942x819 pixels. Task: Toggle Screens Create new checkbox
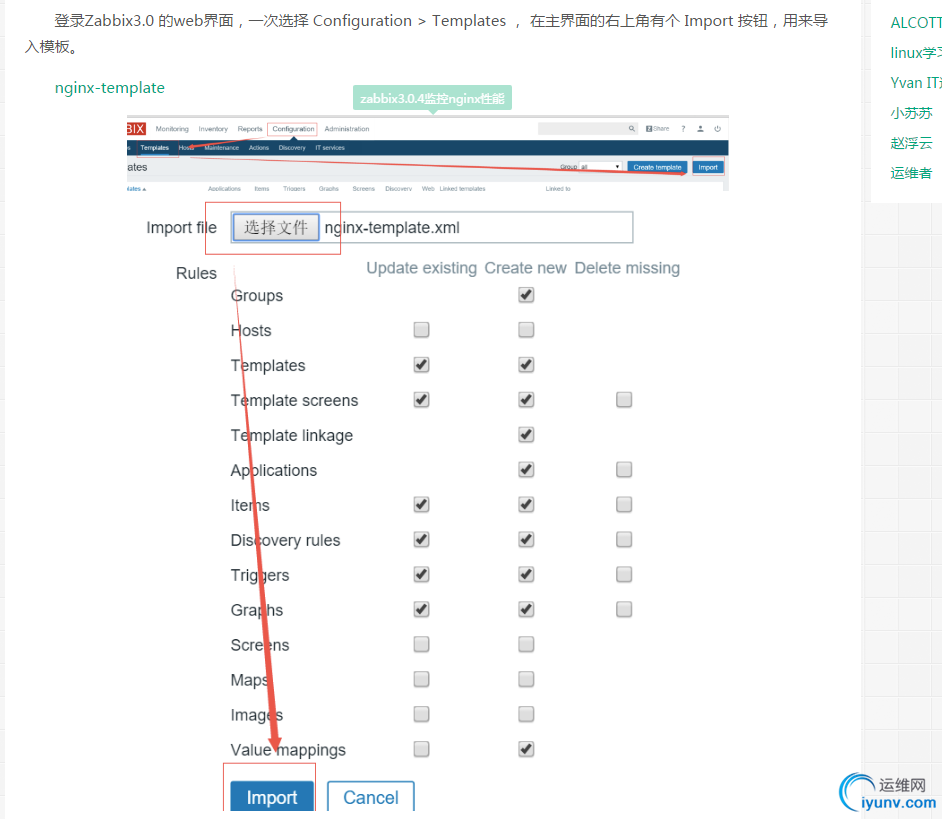point(526,644)
